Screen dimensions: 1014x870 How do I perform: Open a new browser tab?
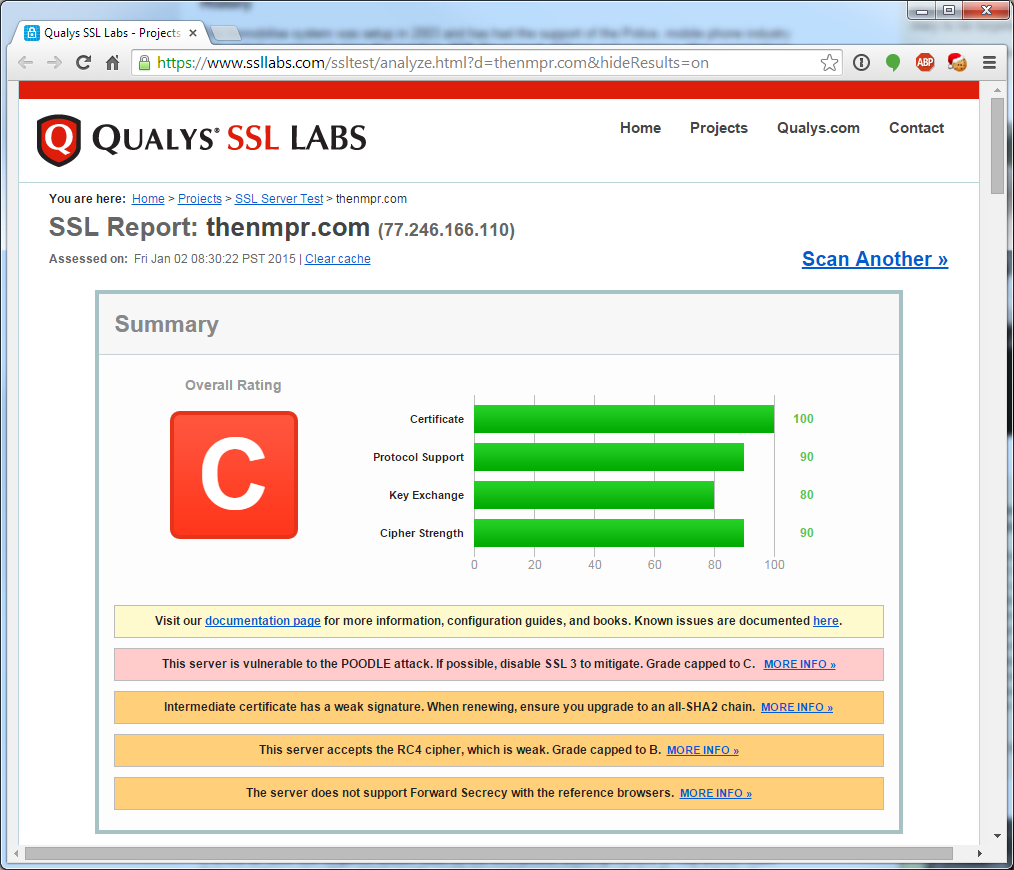coord(226,33)
